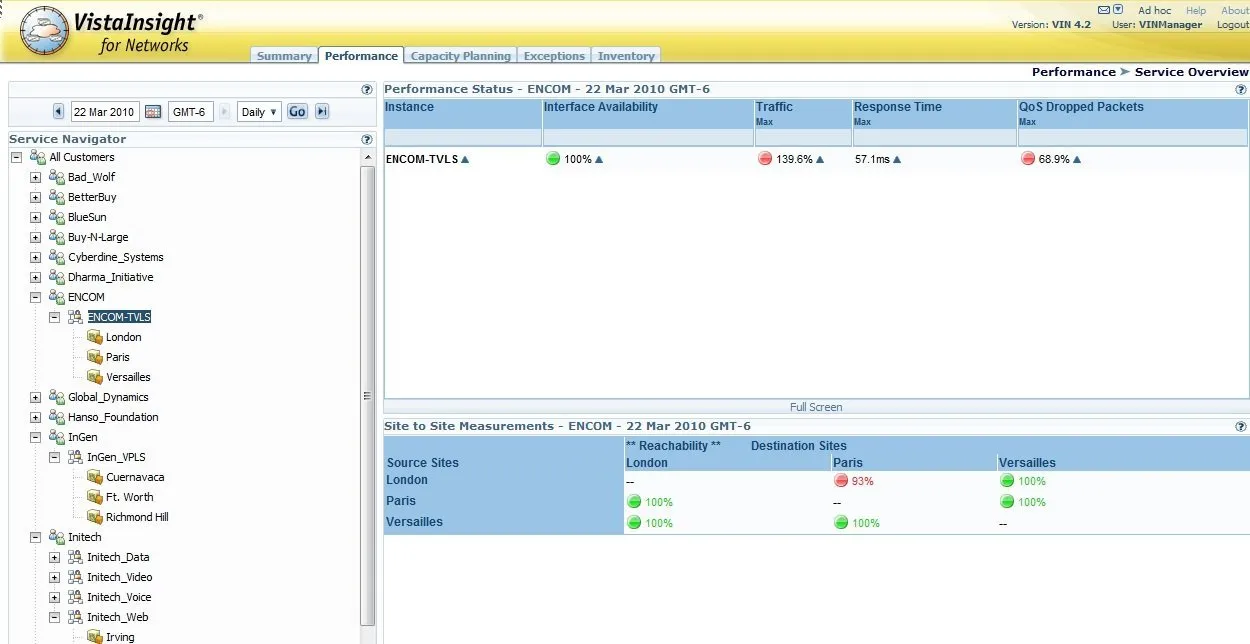Click trend arrow next to 57.1ms response time

click(x=897, y=159)
